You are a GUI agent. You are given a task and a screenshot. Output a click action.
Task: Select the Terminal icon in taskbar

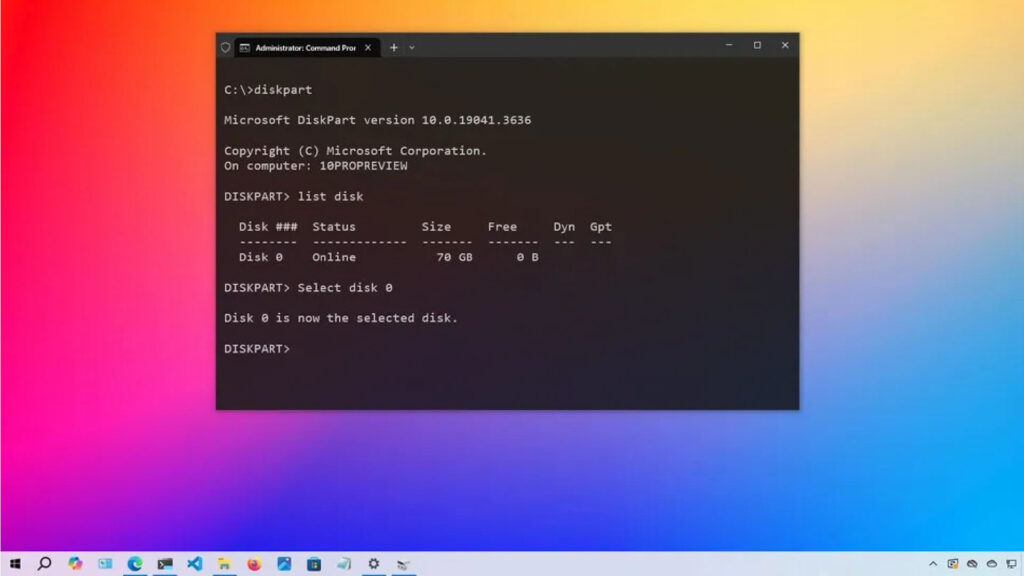pyautogui.click(x=165, y=564)
